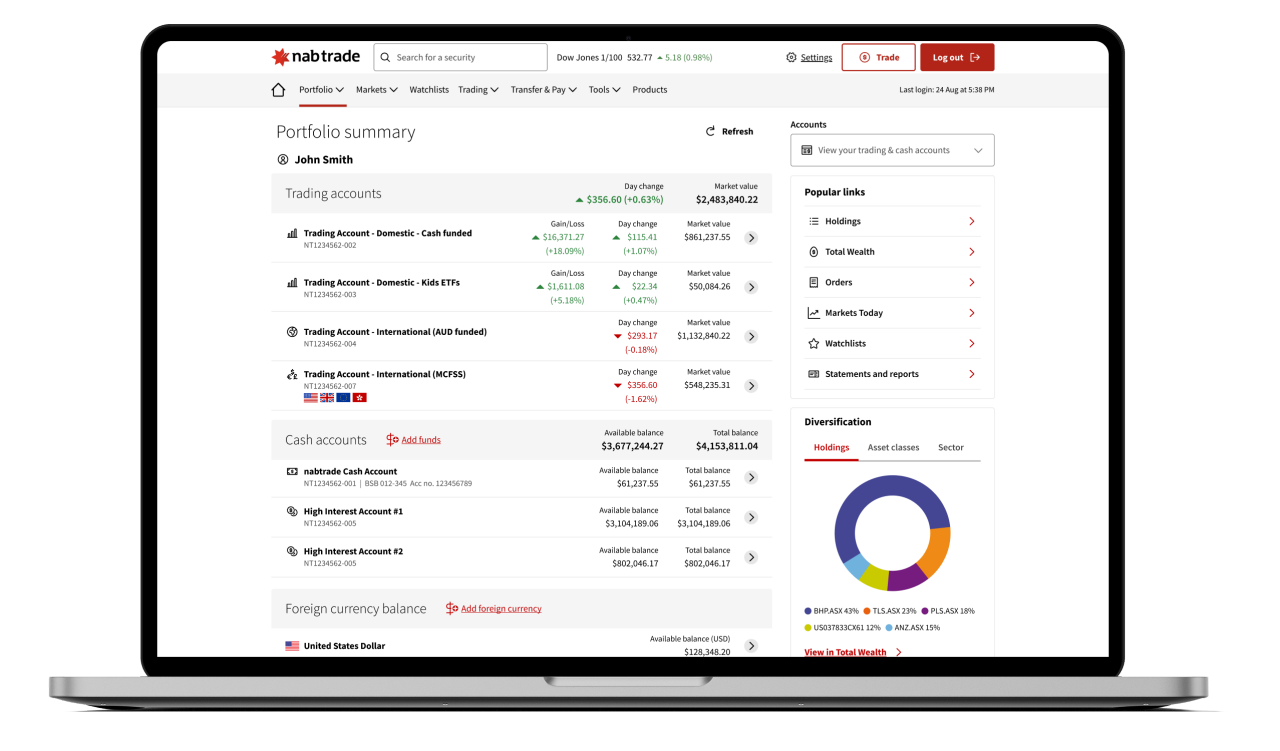The image size is (1280, 751).
Task: Click the US037833CX61 legend color dot
Action: (x=808, y=628)
